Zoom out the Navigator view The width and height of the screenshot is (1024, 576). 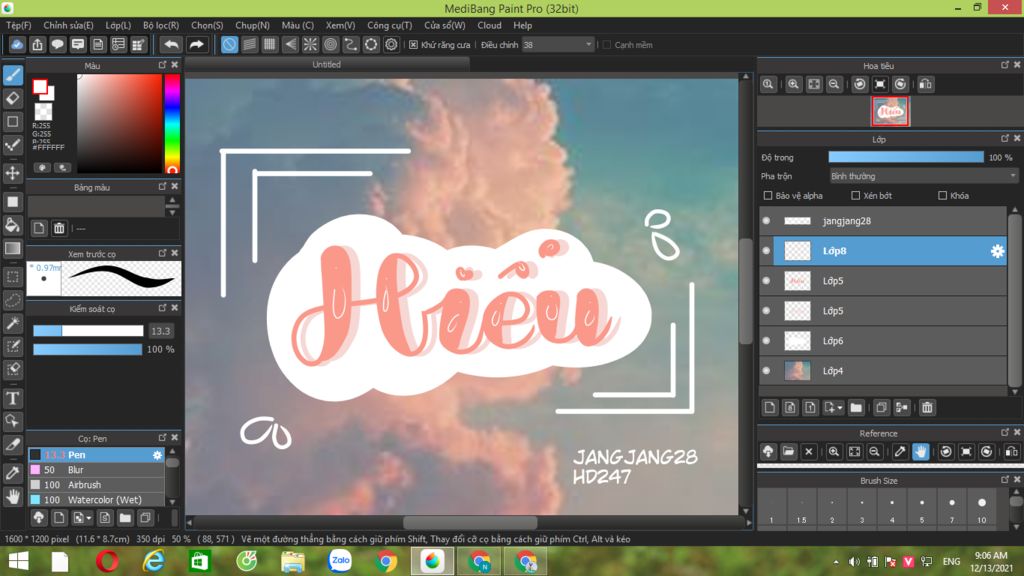click(x=834, y=84)
